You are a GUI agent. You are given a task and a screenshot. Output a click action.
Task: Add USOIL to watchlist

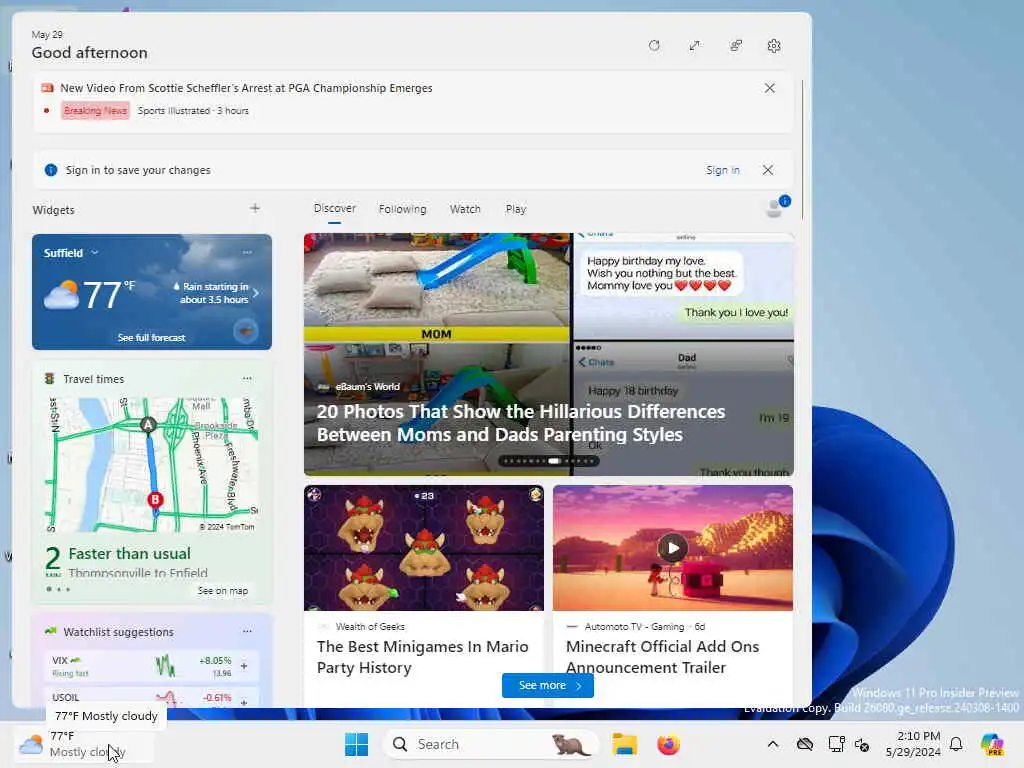pos(244,701)
